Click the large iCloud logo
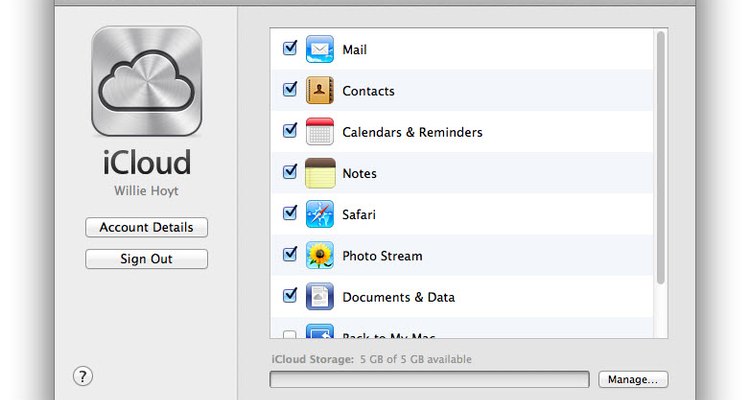The image size is (750, 400). (x=146, y=81)
